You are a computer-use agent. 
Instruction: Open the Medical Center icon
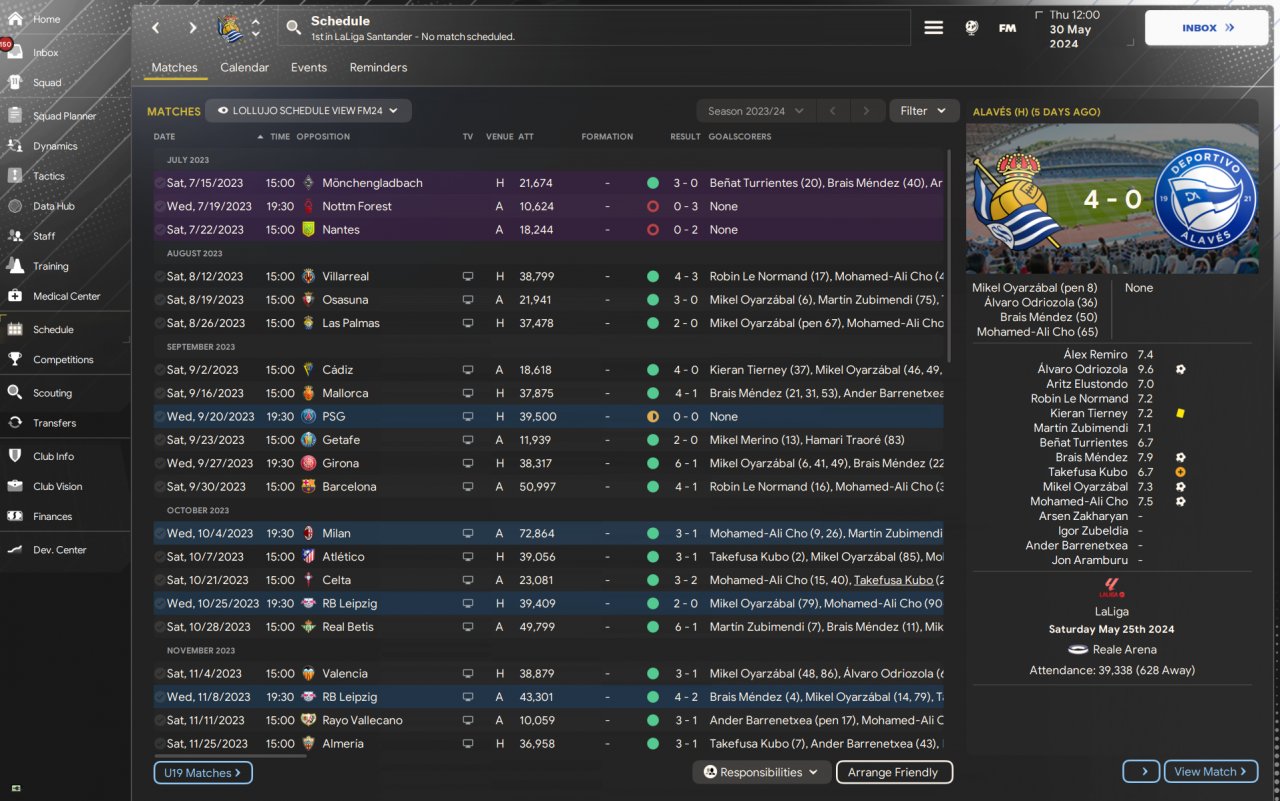[x=15, y=296]
